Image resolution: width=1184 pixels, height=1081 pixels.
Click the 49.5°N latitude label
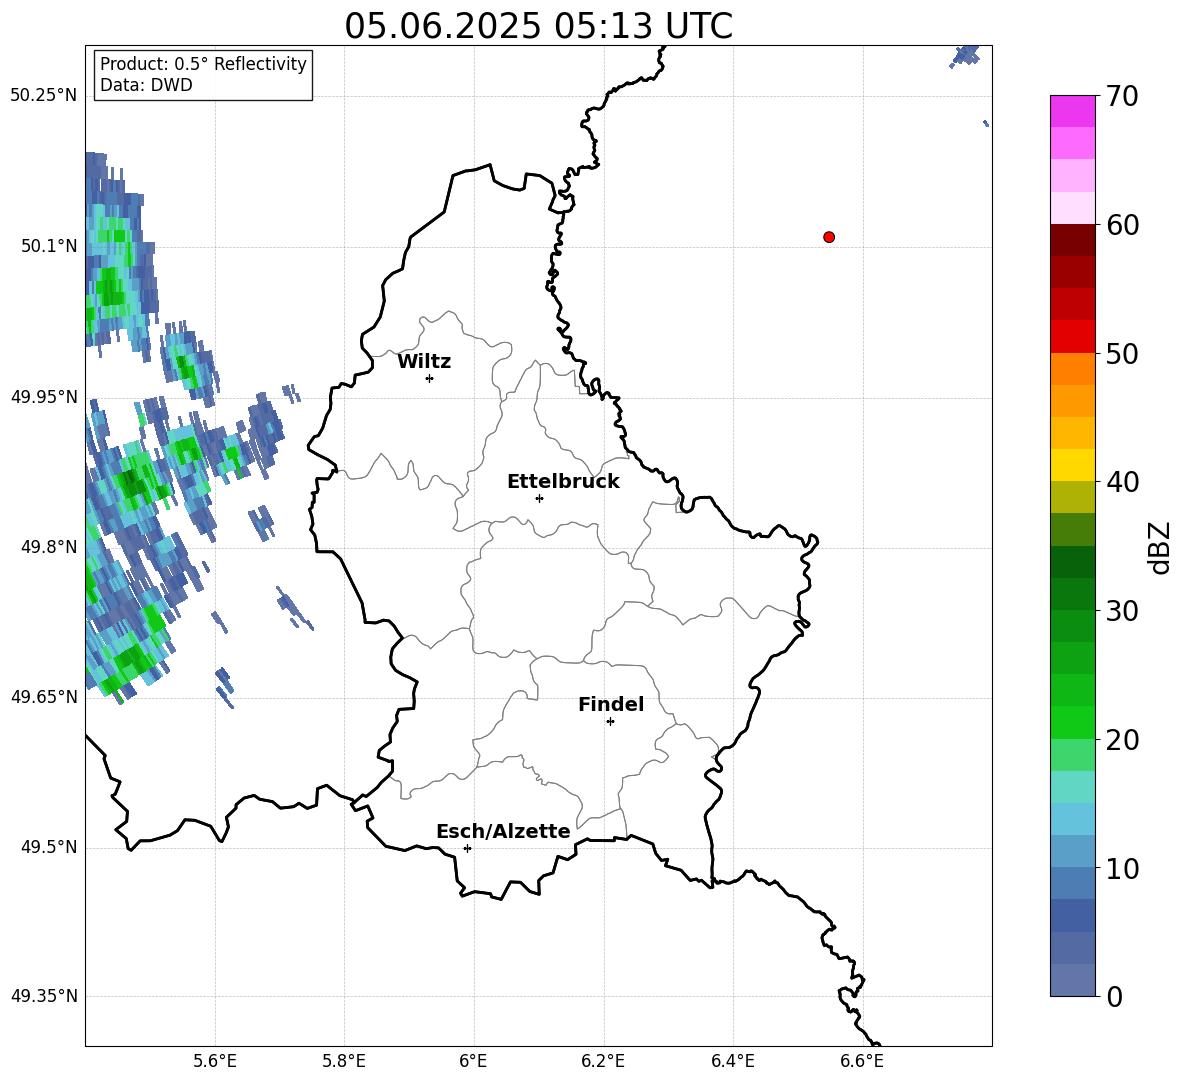[x=49, y=847]
